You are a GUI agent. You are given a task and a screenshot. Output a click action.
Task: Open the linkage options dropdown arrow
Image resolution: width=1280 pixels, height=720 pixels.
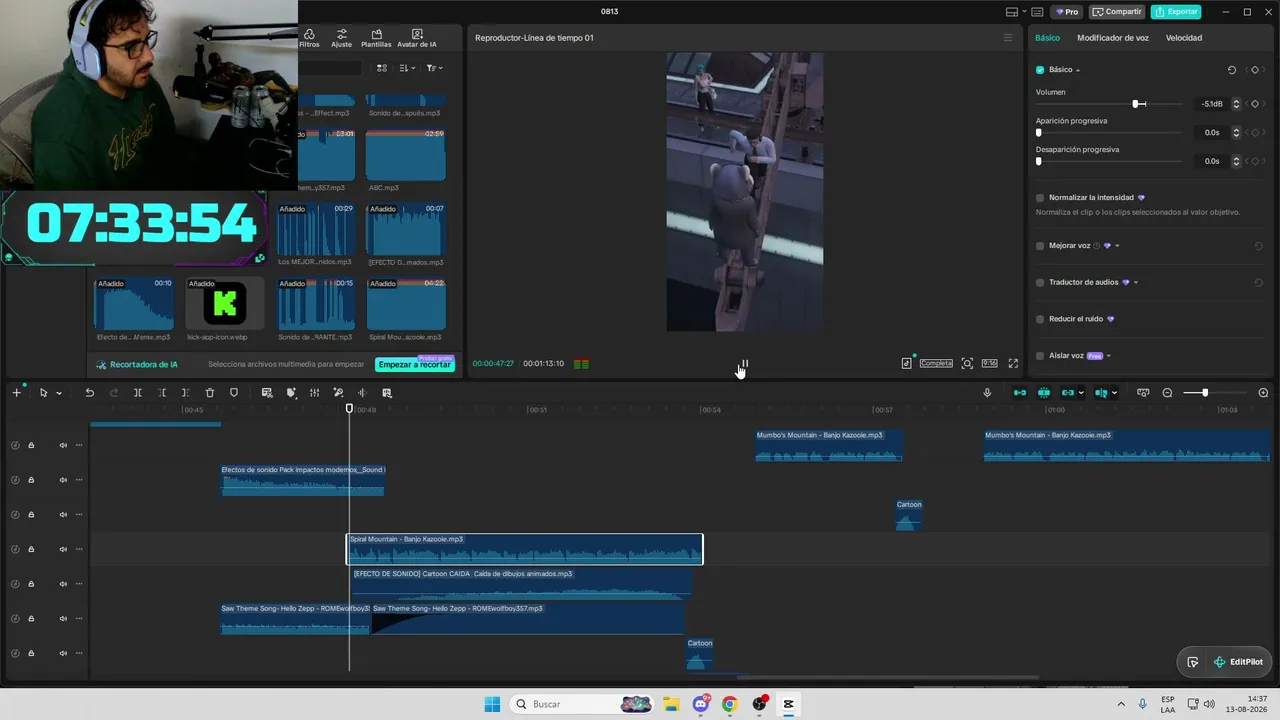pyautogui.click(x=1081, y=393)
